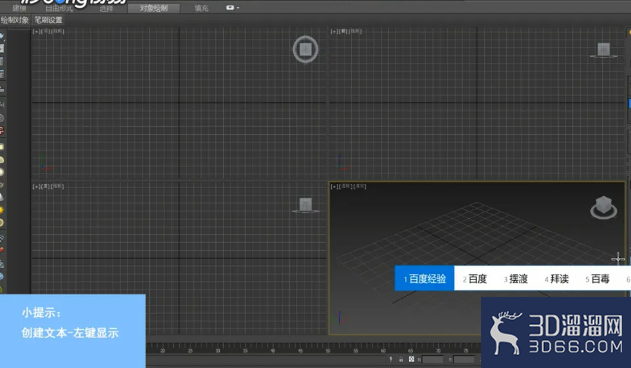
Task: Click the ViewCube in the left viewport
Action: coord(305,205)
